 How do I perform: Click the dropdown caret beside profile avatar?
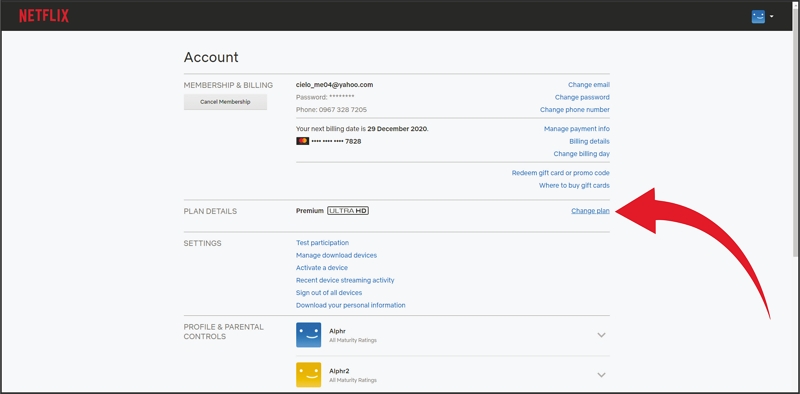point(771,16)
